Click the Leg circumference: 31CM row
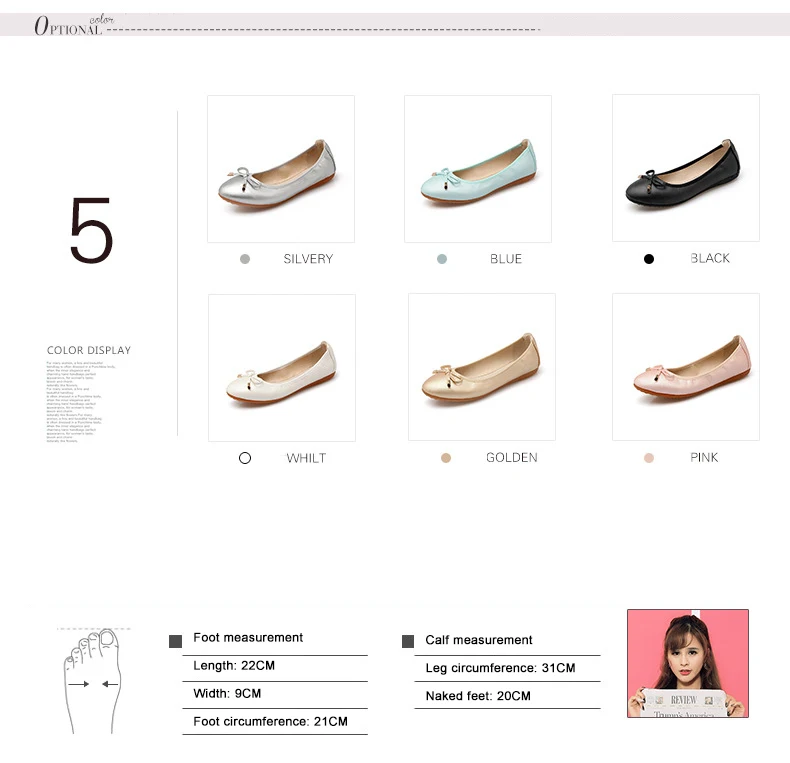790x763 pixels. (507, 668)
